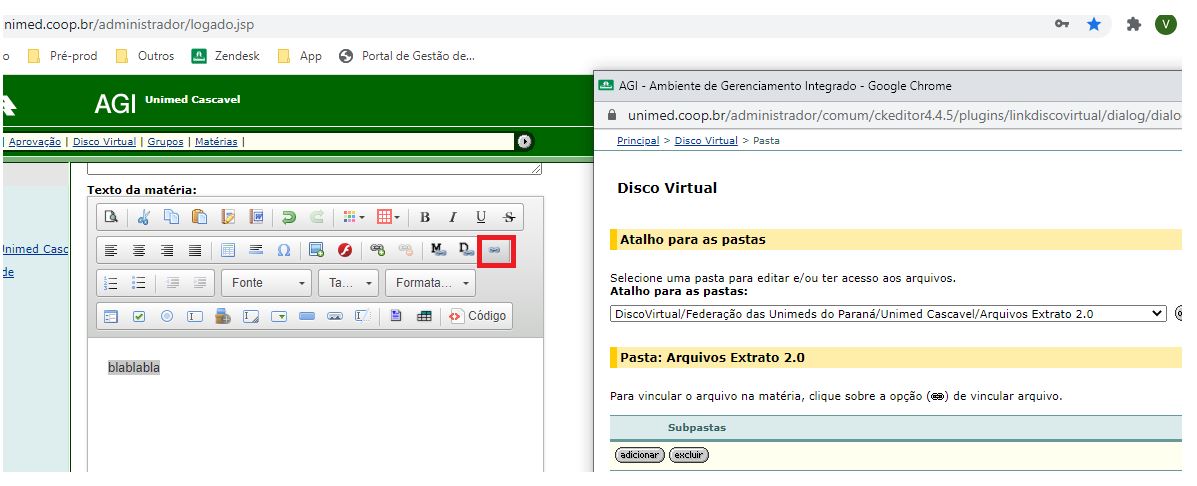This screenshot has width=1197, height=486.
Task: Open Grupos menu in AGI
Action: pyautogui.click(x=166, y=142)
